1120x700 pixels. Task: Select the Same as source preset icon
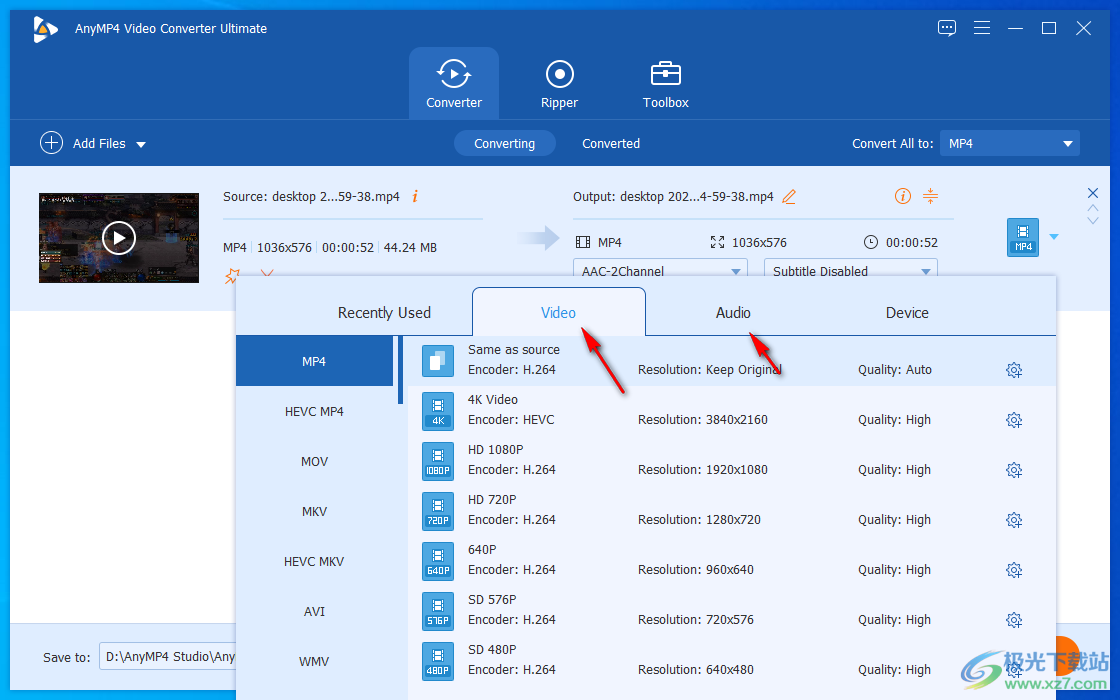pyautogui.click(x=438, y=361)
